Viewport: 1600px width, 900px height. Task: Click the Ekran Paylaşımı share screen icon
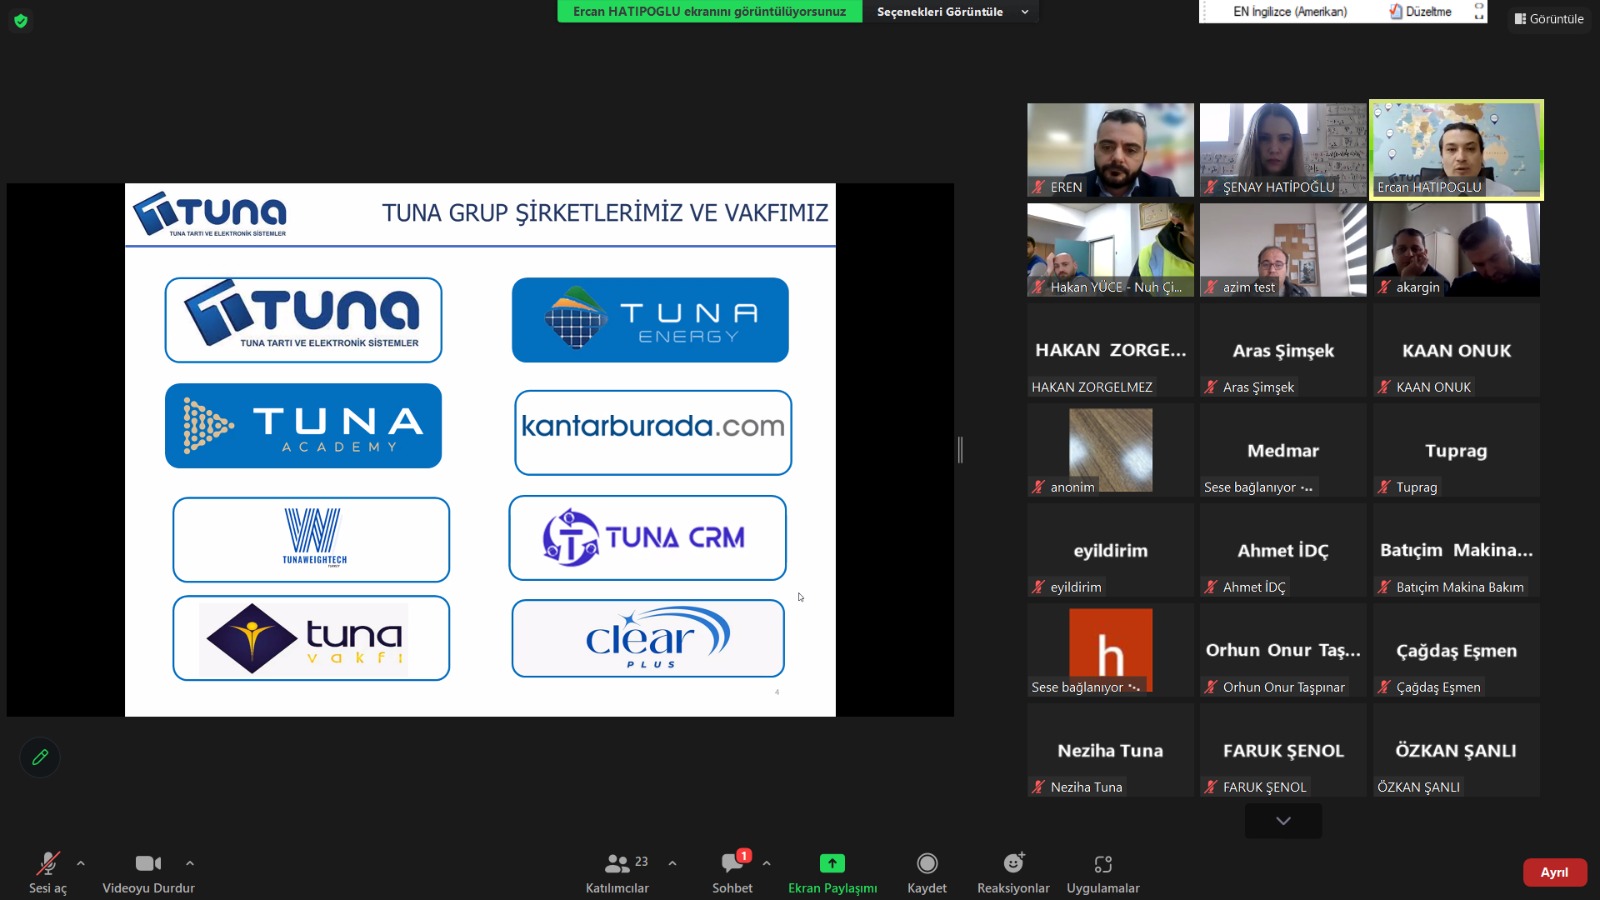pyautogui.click(x=832, y=863)
